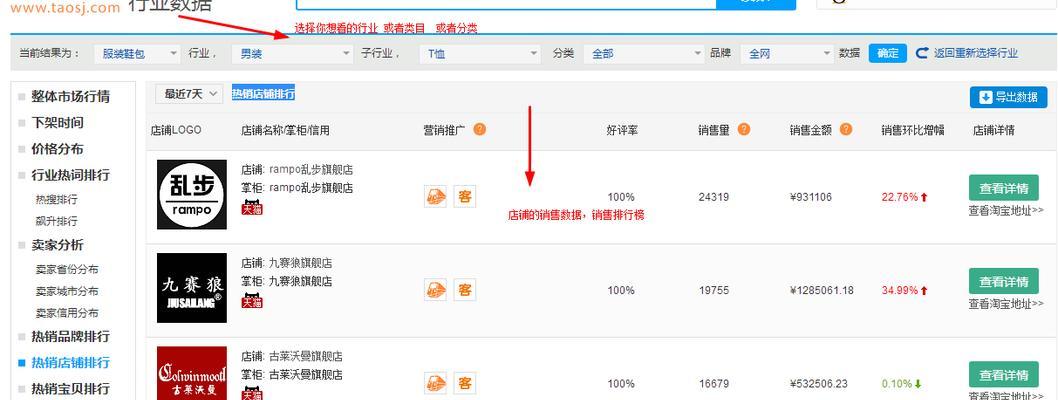Select 下架时间 in the sidebar
Image resolution: width=1058 pixels, height=400 pixels.
(57, 123)
